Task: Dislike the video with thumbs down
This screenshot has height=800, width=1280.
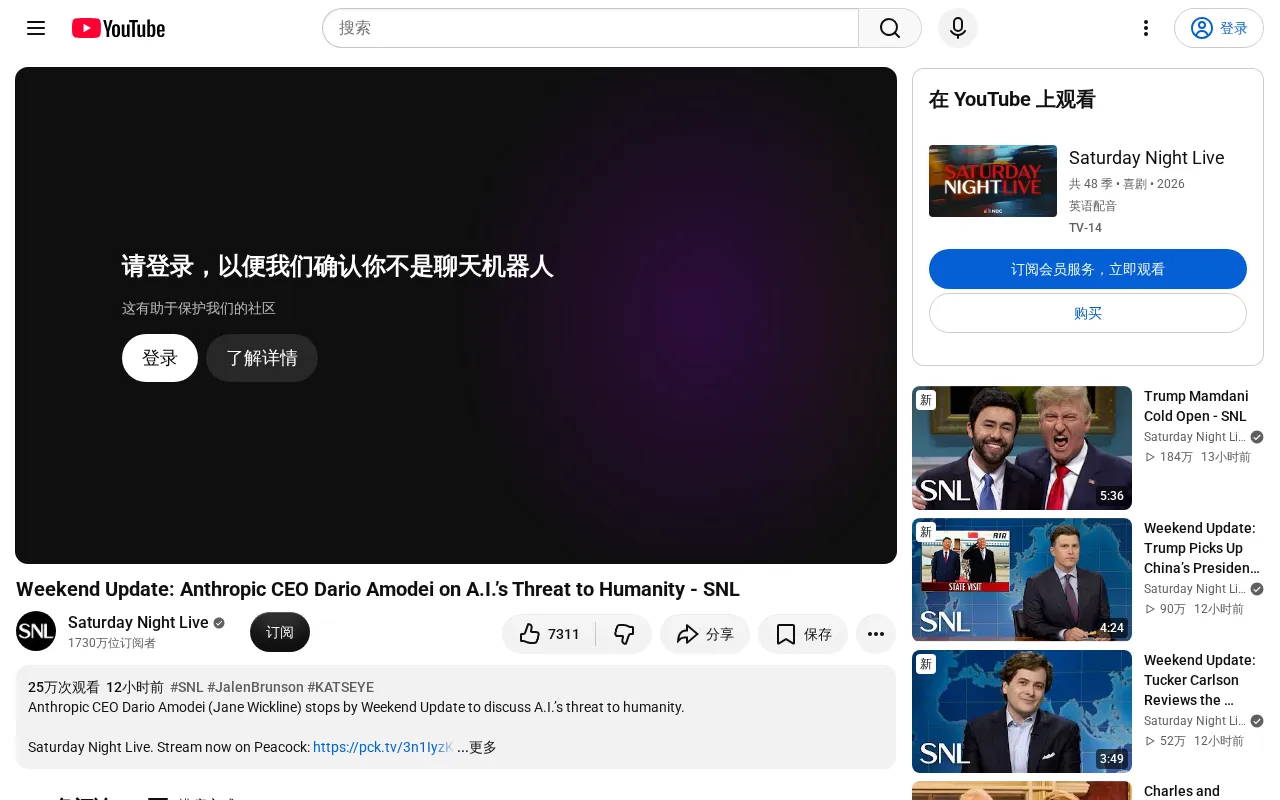Action: tap(624, 634)
